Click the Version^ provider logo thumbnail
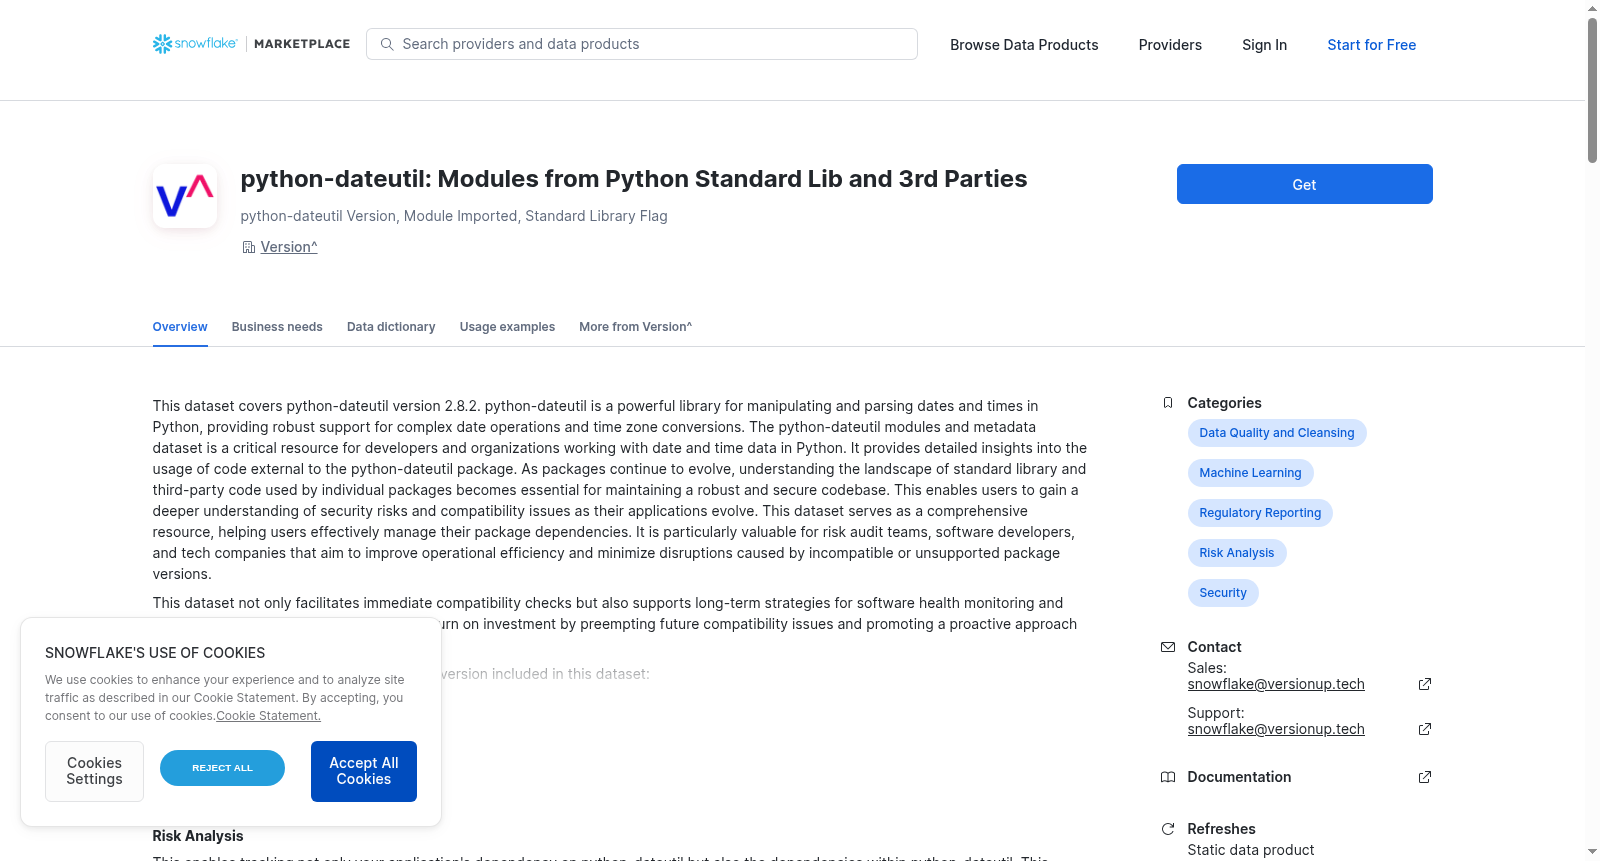Screen dimensions: 1600x861 pos(185,196)
